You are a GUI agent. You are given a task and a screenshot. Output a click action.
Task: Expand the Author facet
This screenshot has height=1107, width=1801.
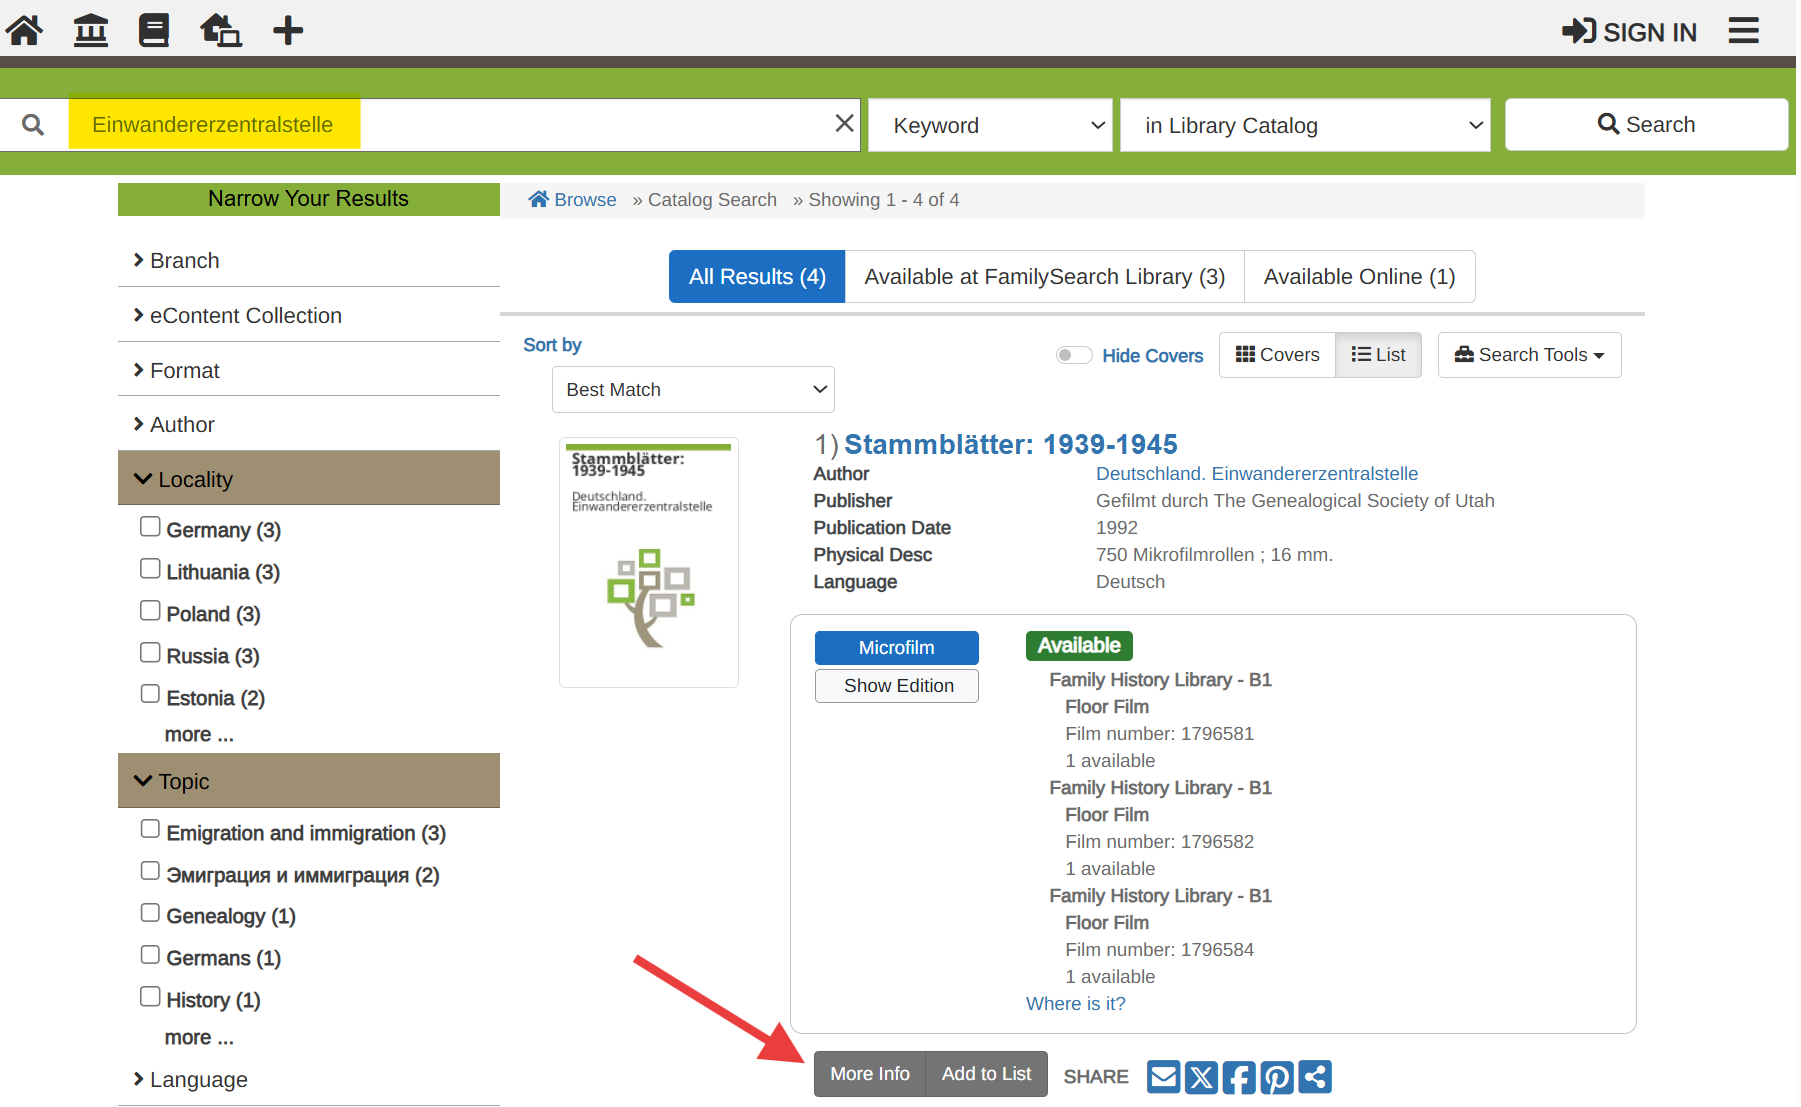[x=309, y=424]
